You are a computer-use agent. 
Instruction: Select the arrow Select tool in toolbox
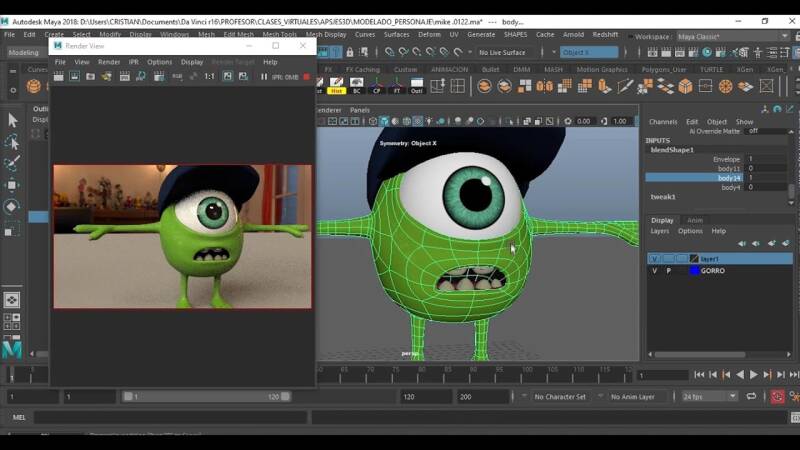[x=12, y=120]
